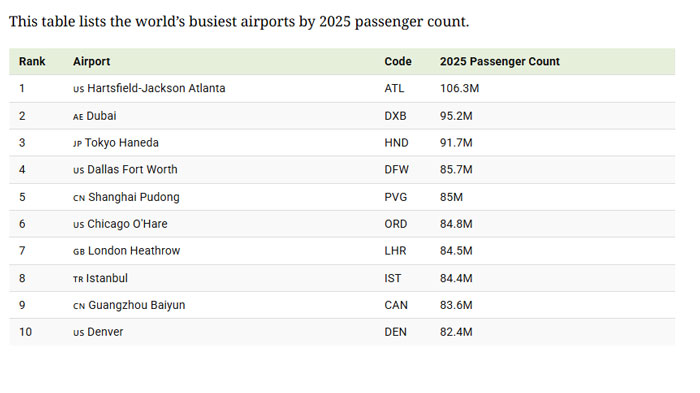Click the Airport column header
Viewport: 700px width, 393px height.
click(x=92, y=61)
